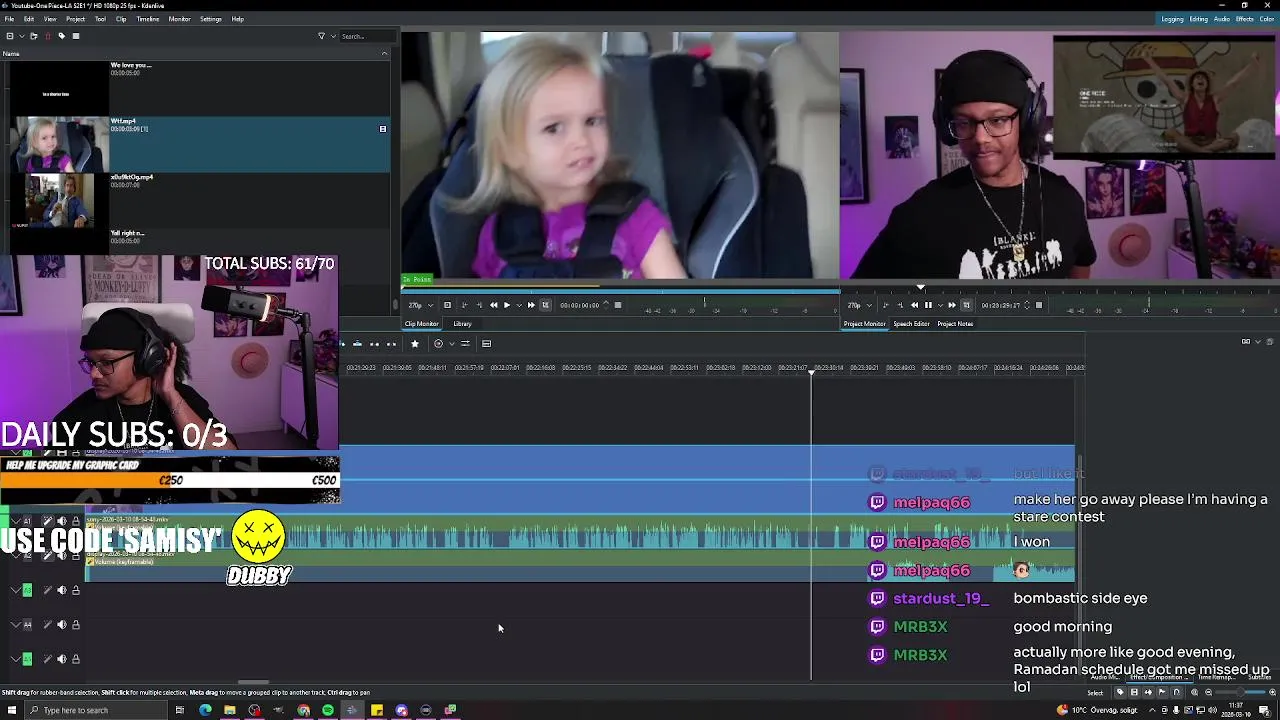Select the Clip Monitor tab
The image size is (1280, 720).
(x=421, y=324)
